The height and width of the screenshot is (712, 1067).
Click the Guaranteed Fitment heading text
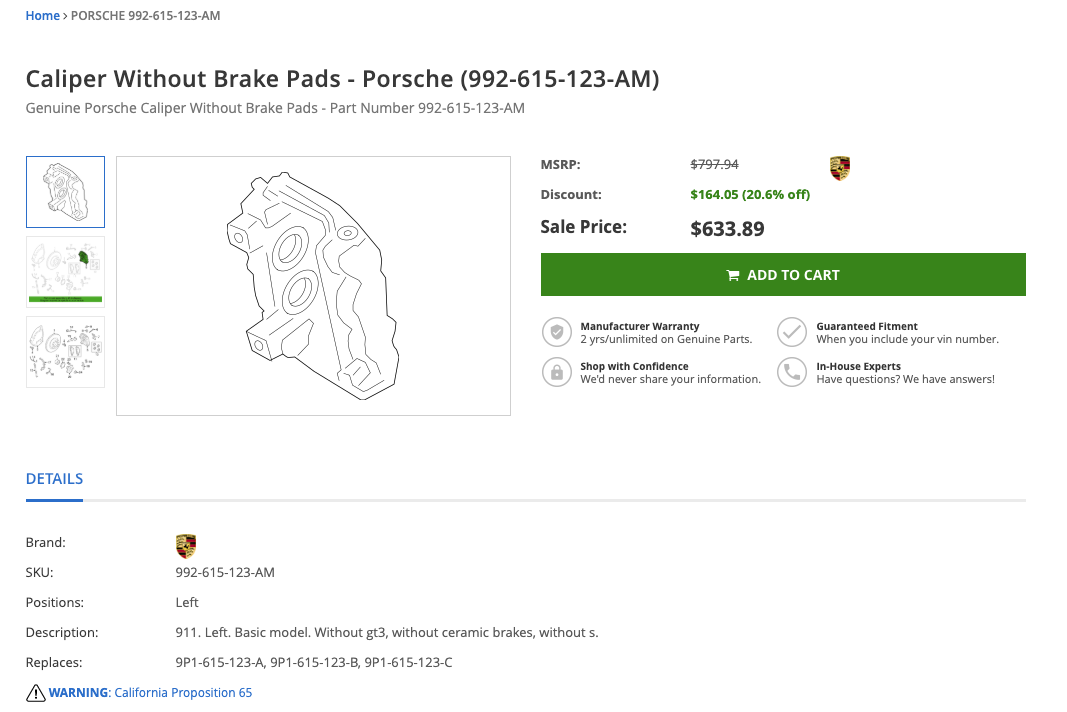(x=867, y=327)
